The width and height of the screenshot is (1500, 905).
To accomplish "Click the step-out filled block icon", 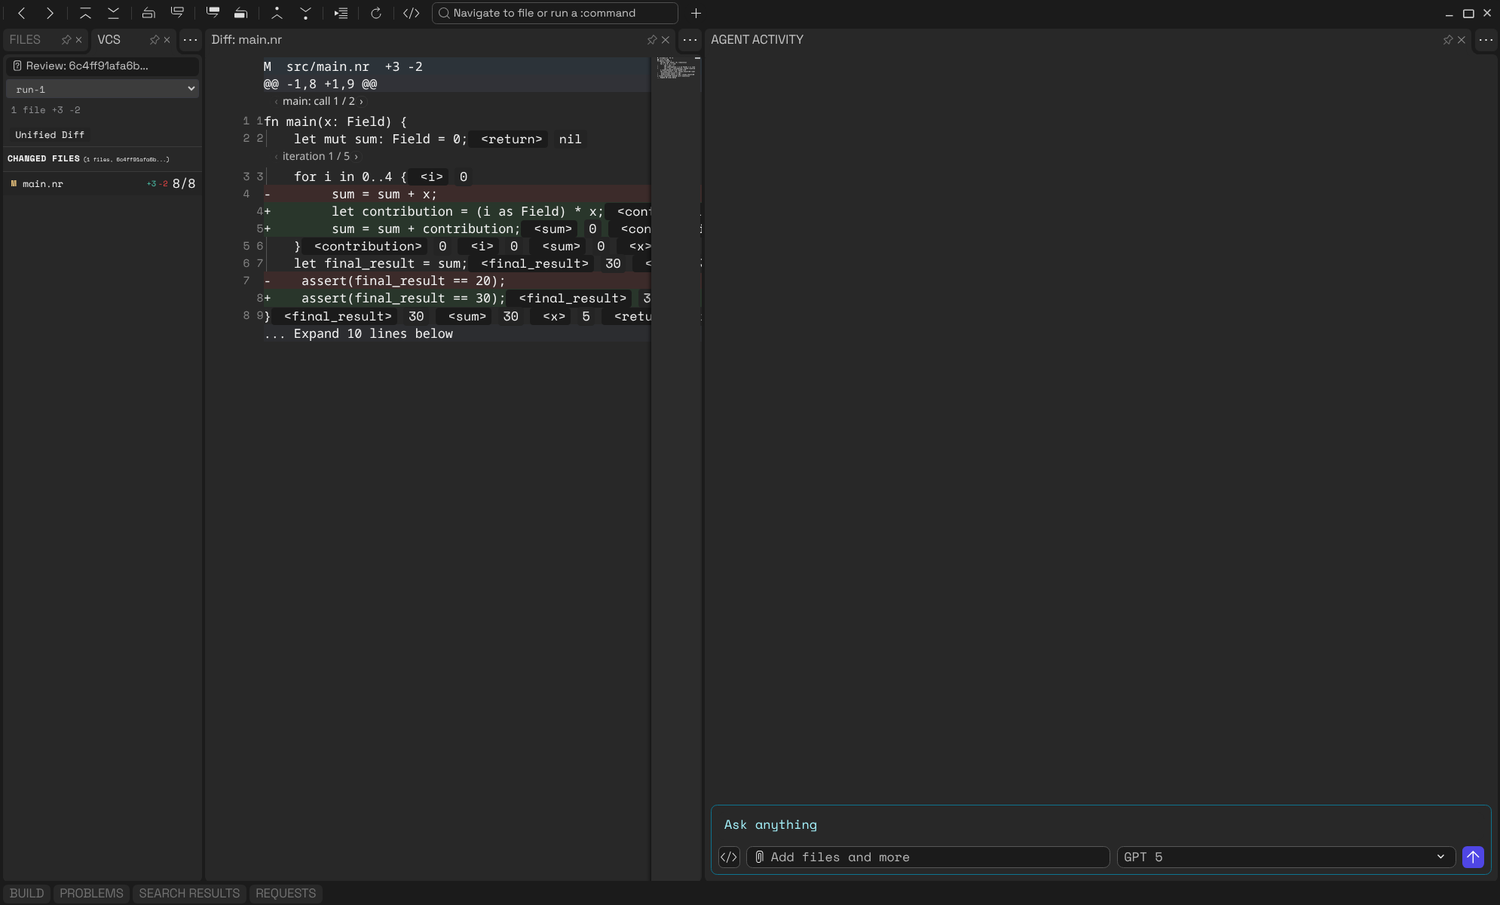I will pos(241,13).
